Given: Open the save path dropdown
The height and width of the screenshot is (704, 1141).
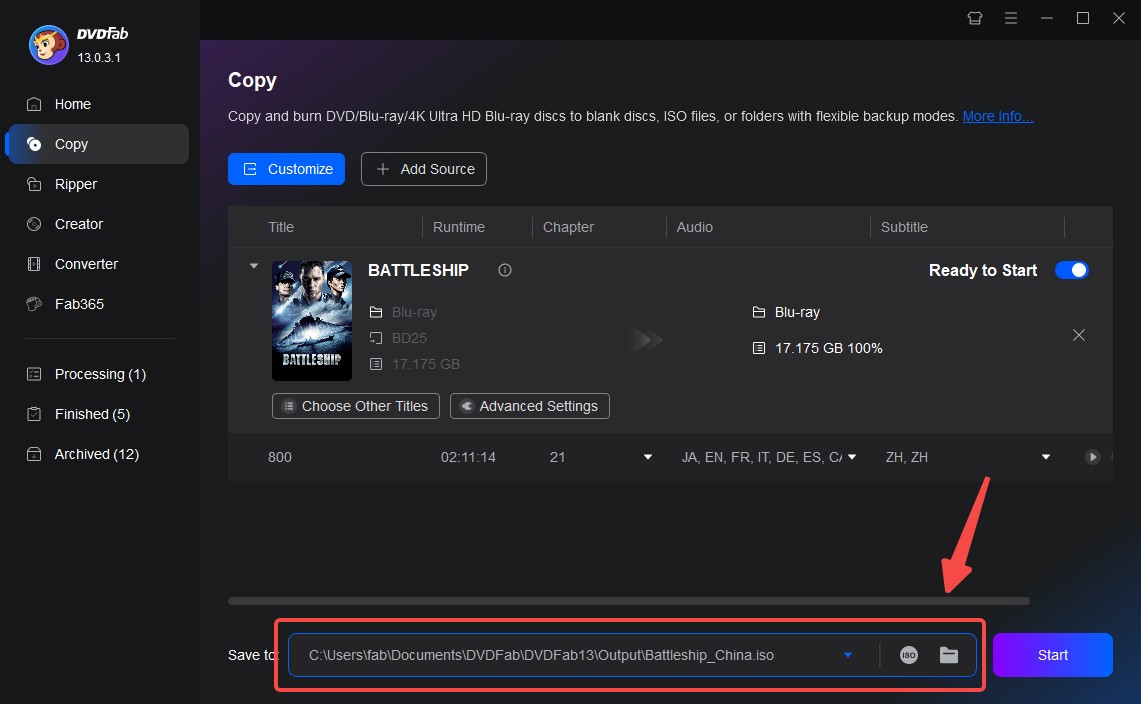Looking at the screenshot, I should 847,655.
